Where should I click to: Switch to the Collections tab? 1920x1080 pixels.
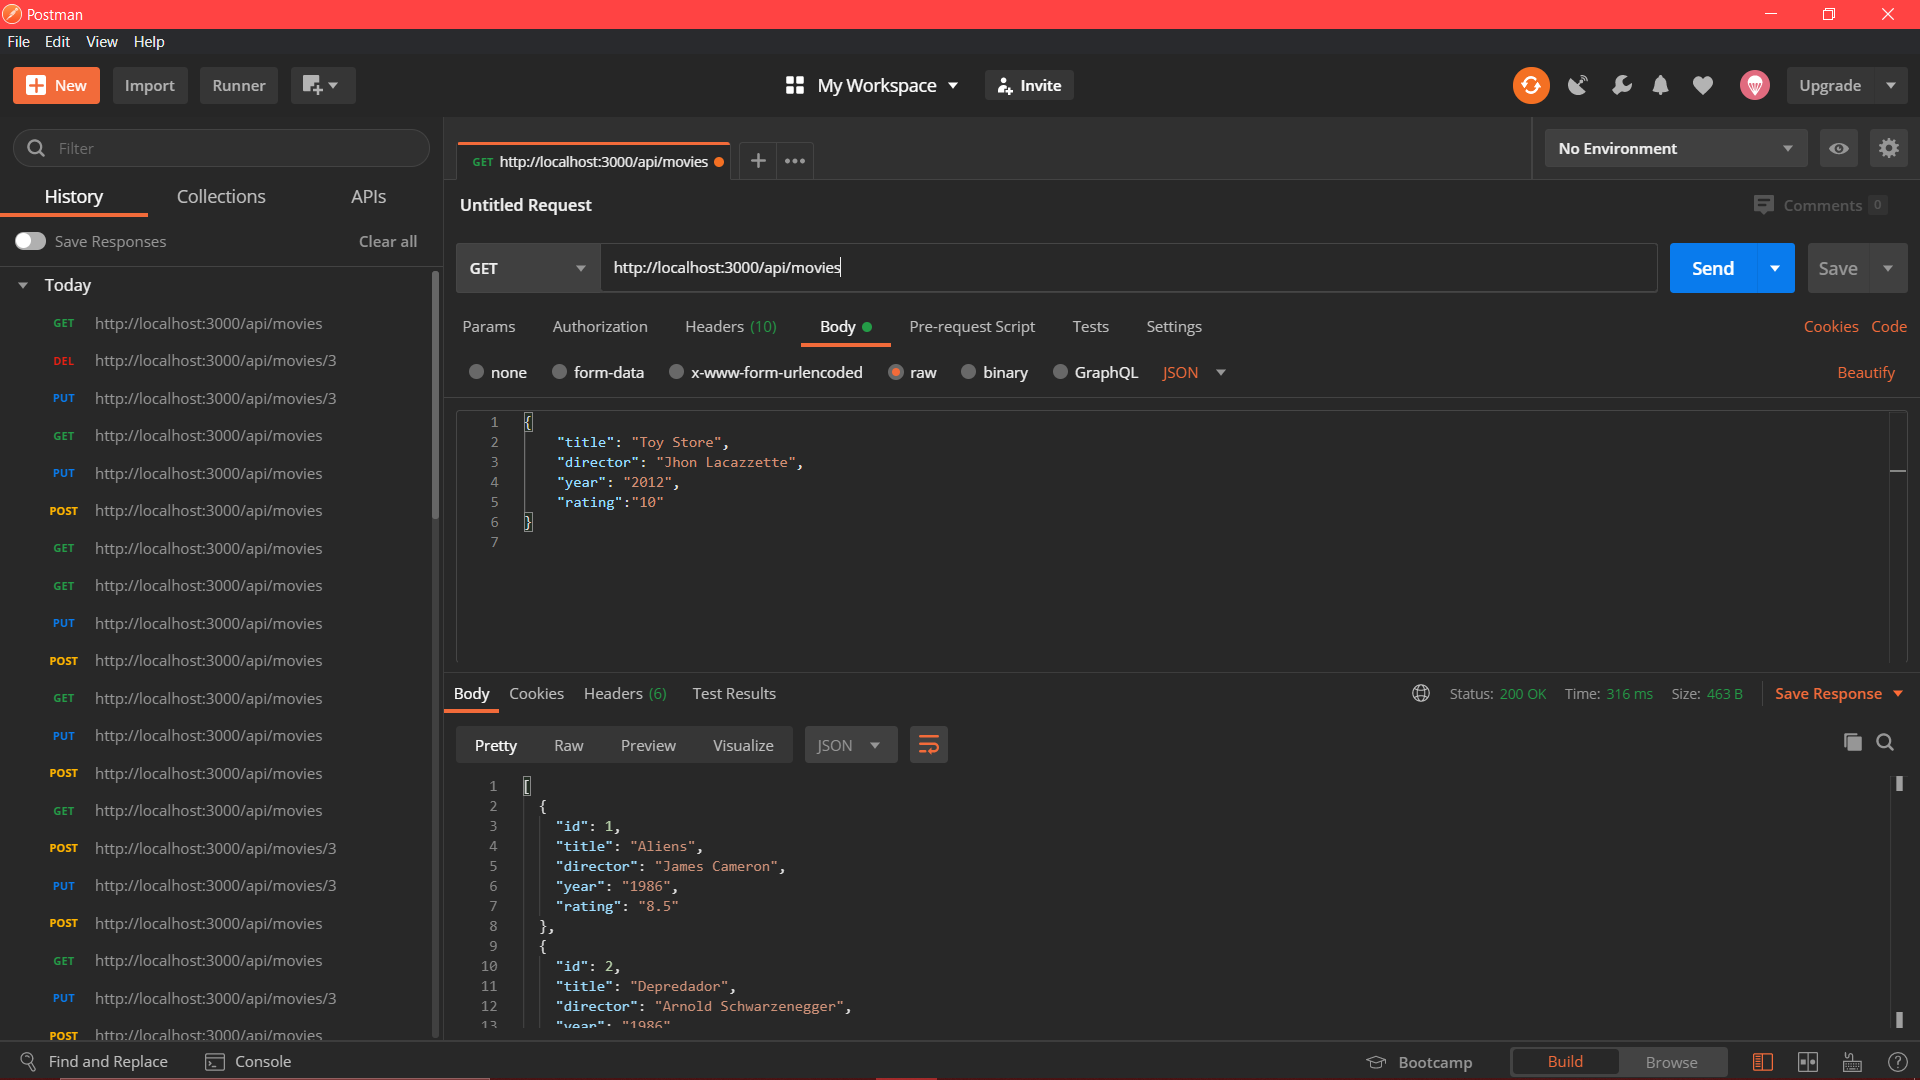[x=221, y=197]
